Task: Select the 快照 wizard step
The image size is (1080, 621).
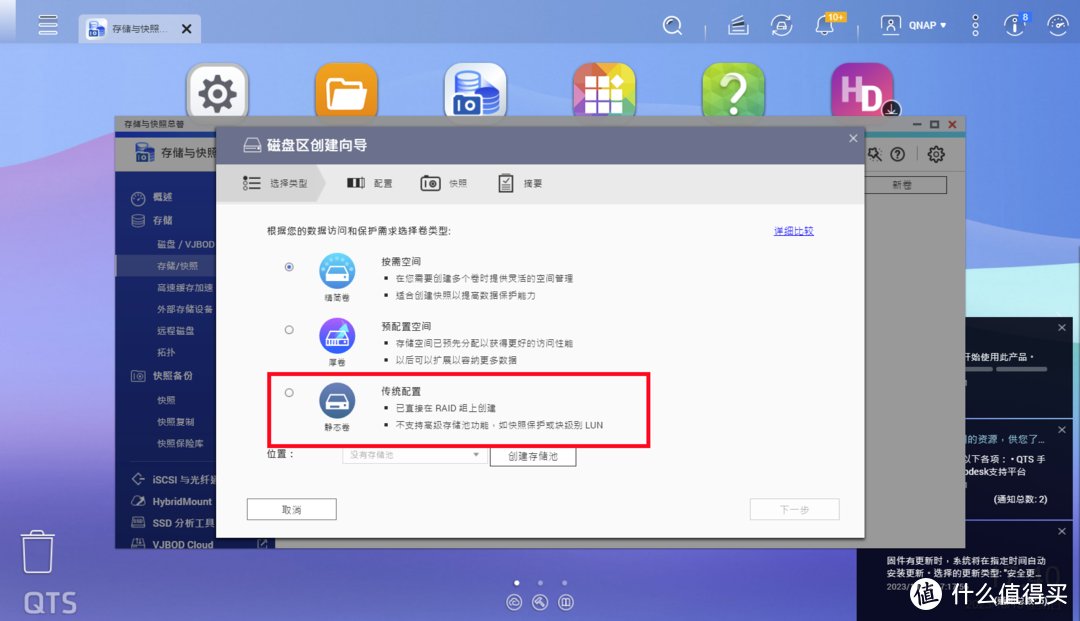Action: [444, 183]
